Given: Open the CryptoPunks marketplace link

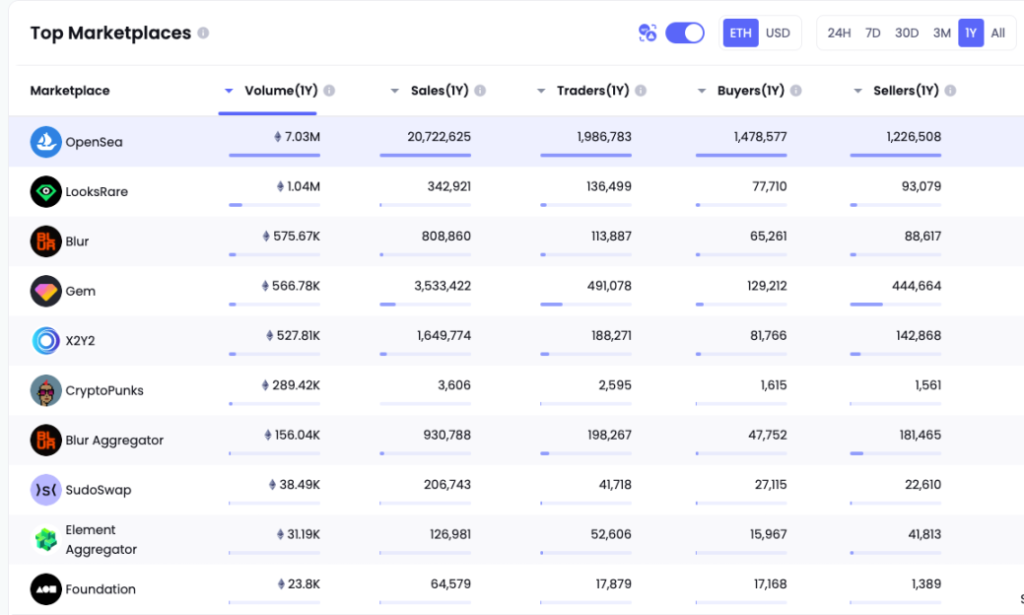Looking at the screenshot, I should [x=104, y=390].
